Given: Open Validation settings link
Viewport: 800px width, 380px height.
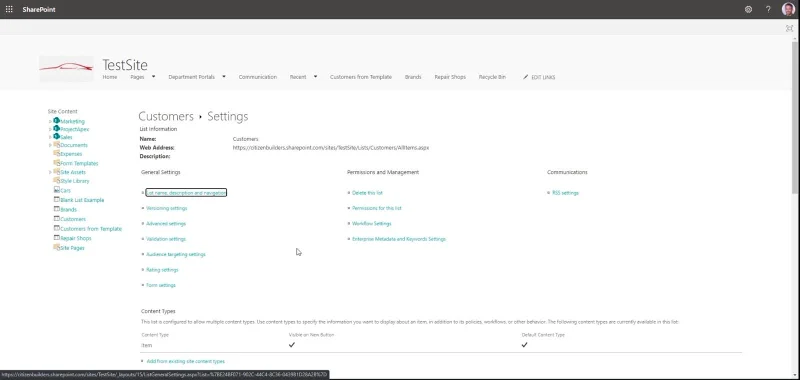Looking at the screenshot, I should point(166,239).
